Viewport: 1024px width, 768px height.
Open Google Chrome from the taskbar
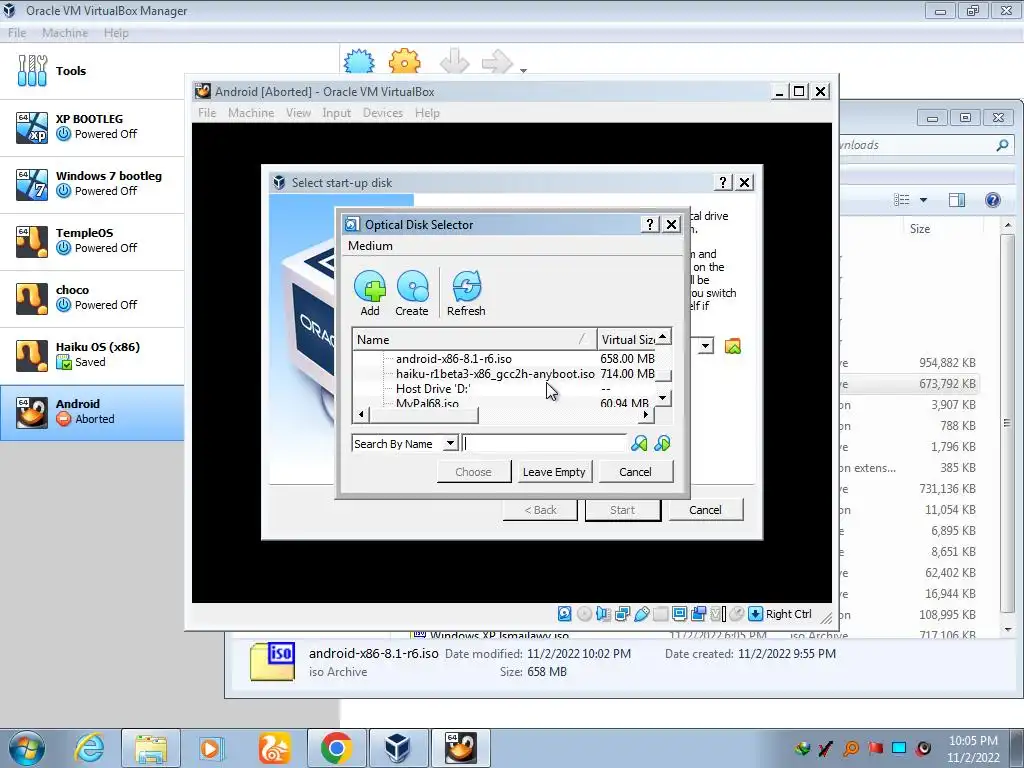336,748
